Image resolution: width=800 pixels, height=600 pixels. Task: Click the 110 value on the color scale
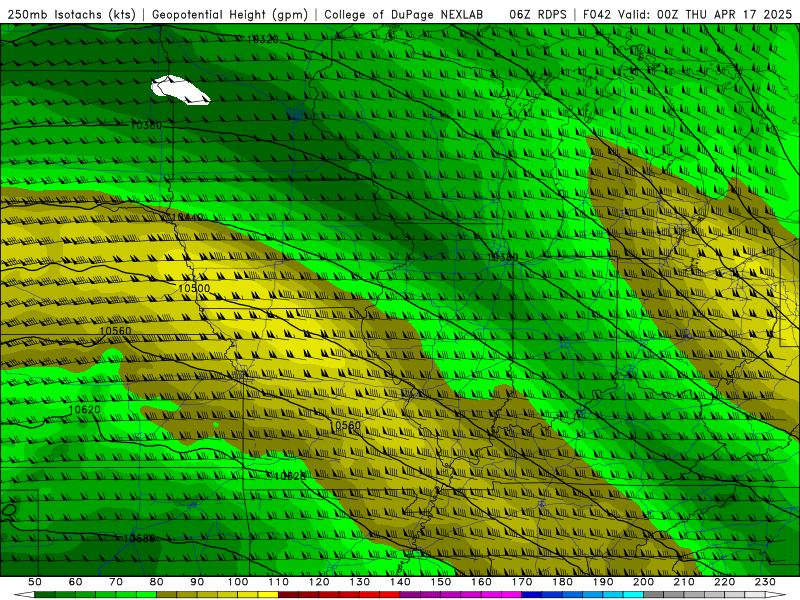pos(279,582)
